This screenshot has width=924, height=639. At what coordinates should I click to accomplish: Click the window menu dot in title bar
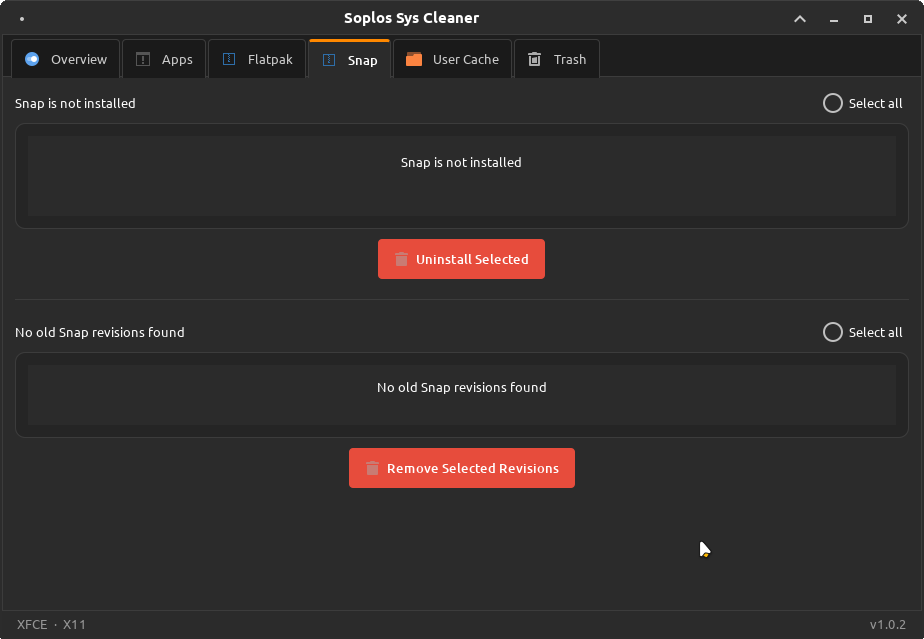pyautogui.click(x=22, y=19)
